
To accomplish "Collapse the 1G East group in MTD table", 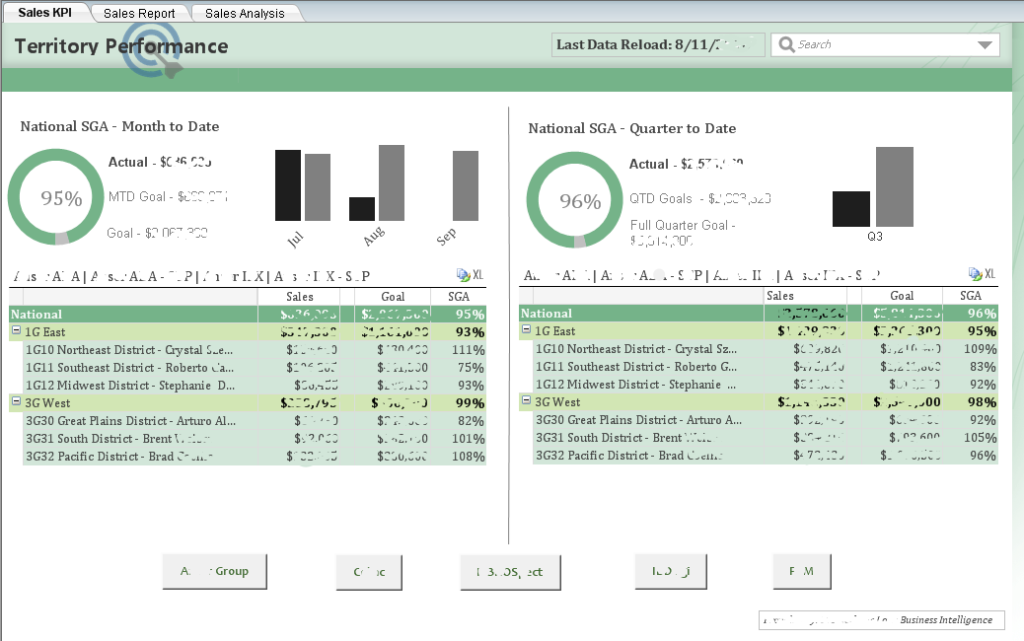I will (17, 329).
